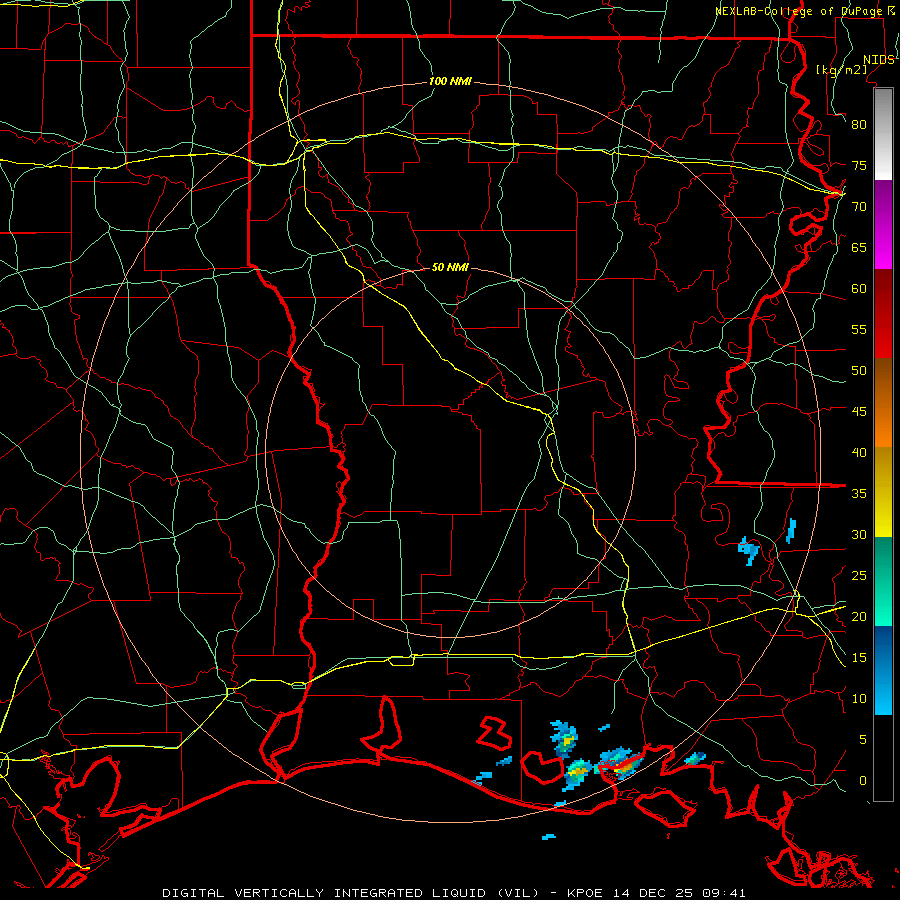Pick the black bottom segment of the color bar

[883, 758]
